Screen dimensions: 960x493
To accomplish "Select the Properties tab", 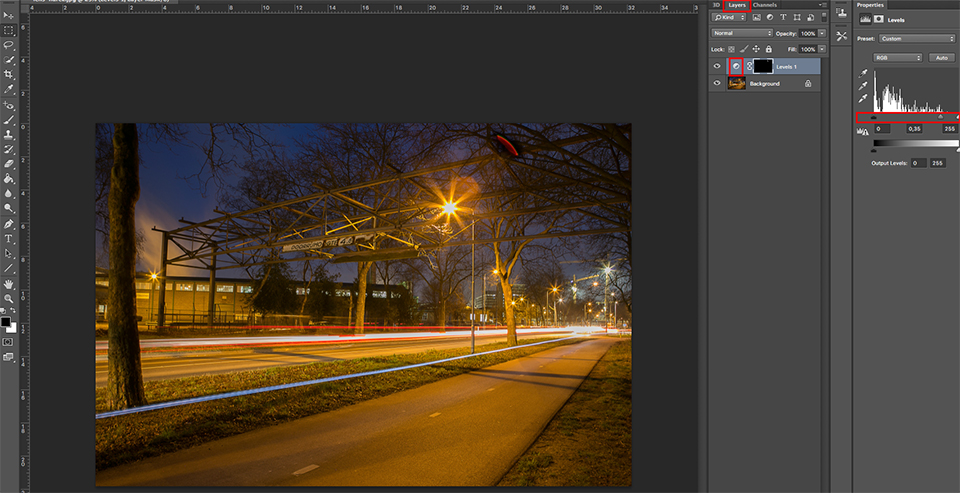I will (870, 5).
